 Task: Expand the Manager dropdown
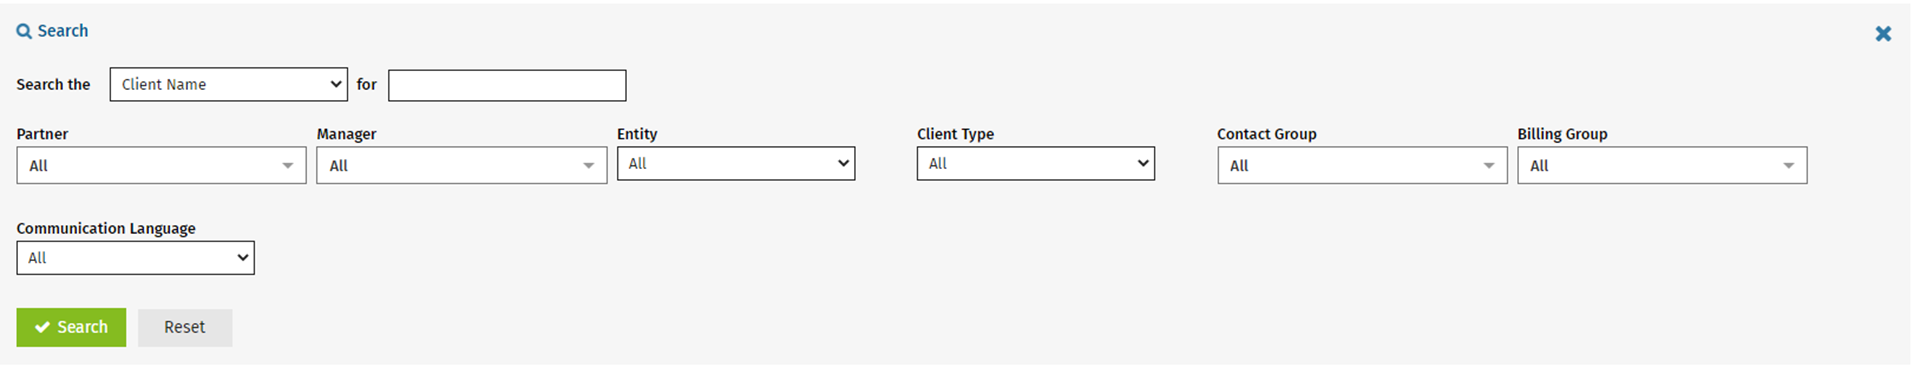[x=462, y=166]
